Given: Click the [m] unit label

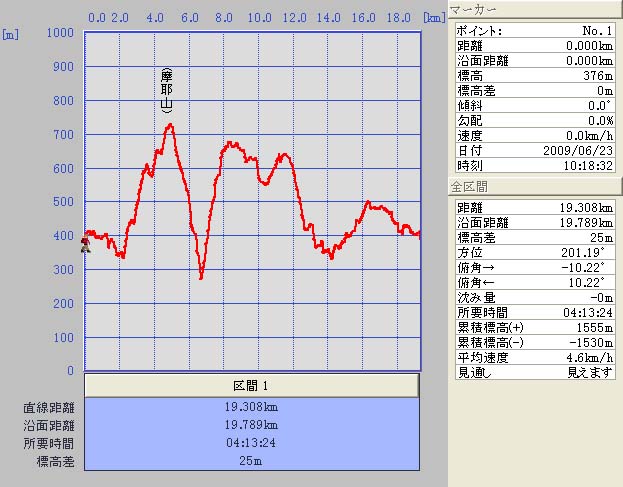Looking at the screenshot, I should 10,35.
